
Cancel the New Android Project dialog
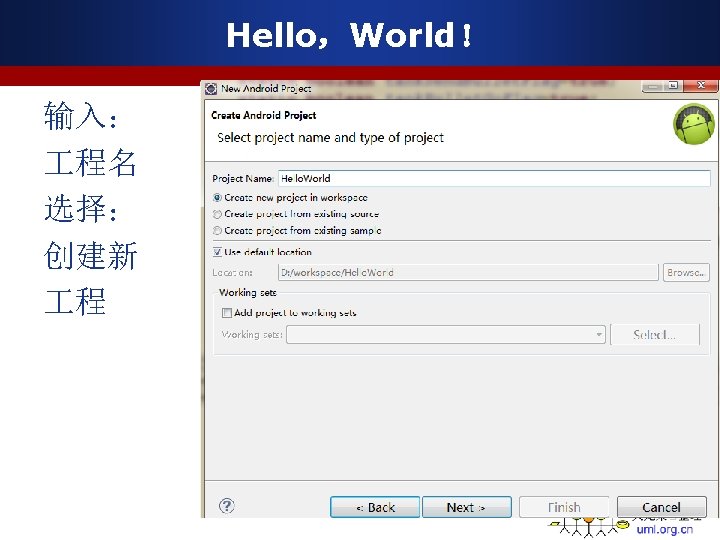point(661,507)
